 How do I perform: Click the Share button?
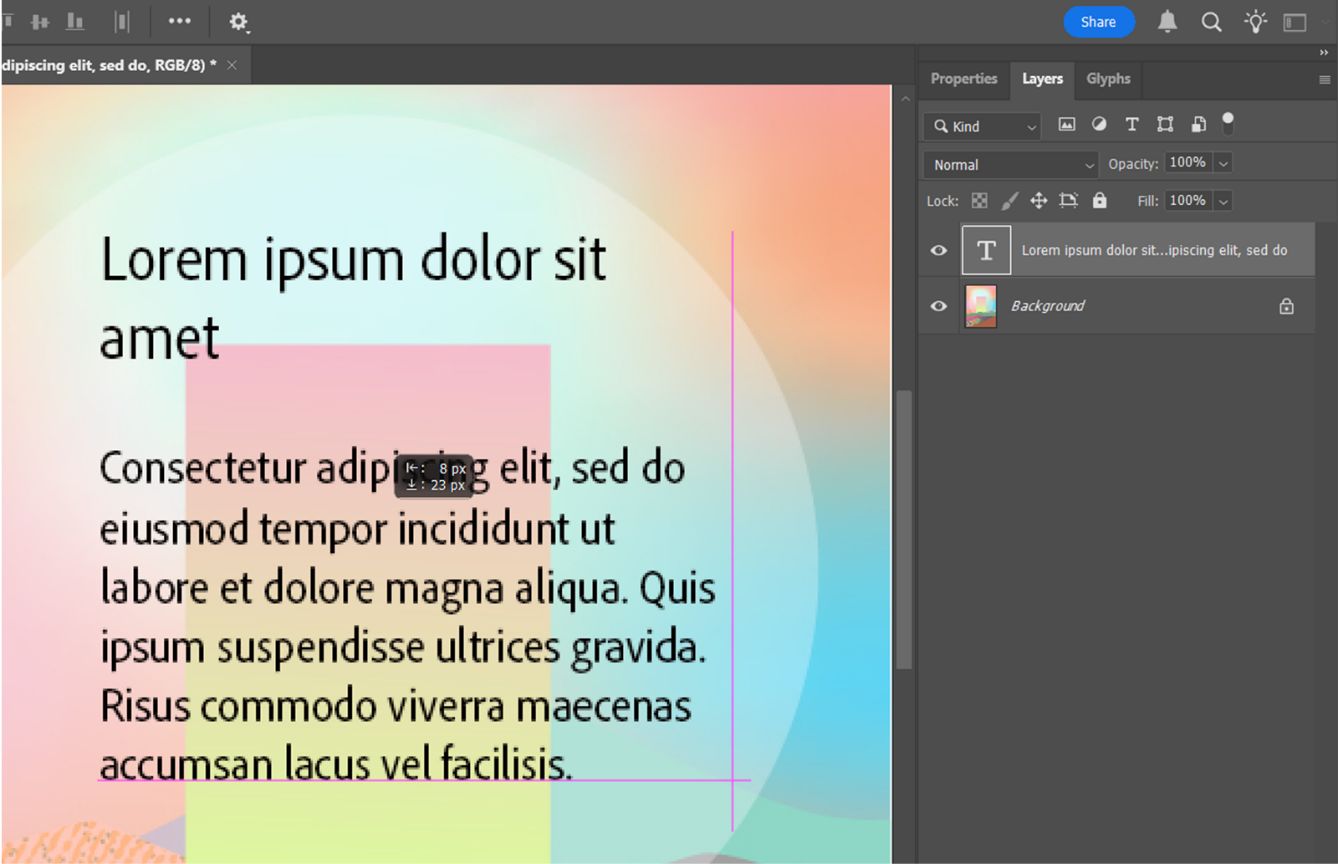pyautogui.click(x=1099, y=21)
